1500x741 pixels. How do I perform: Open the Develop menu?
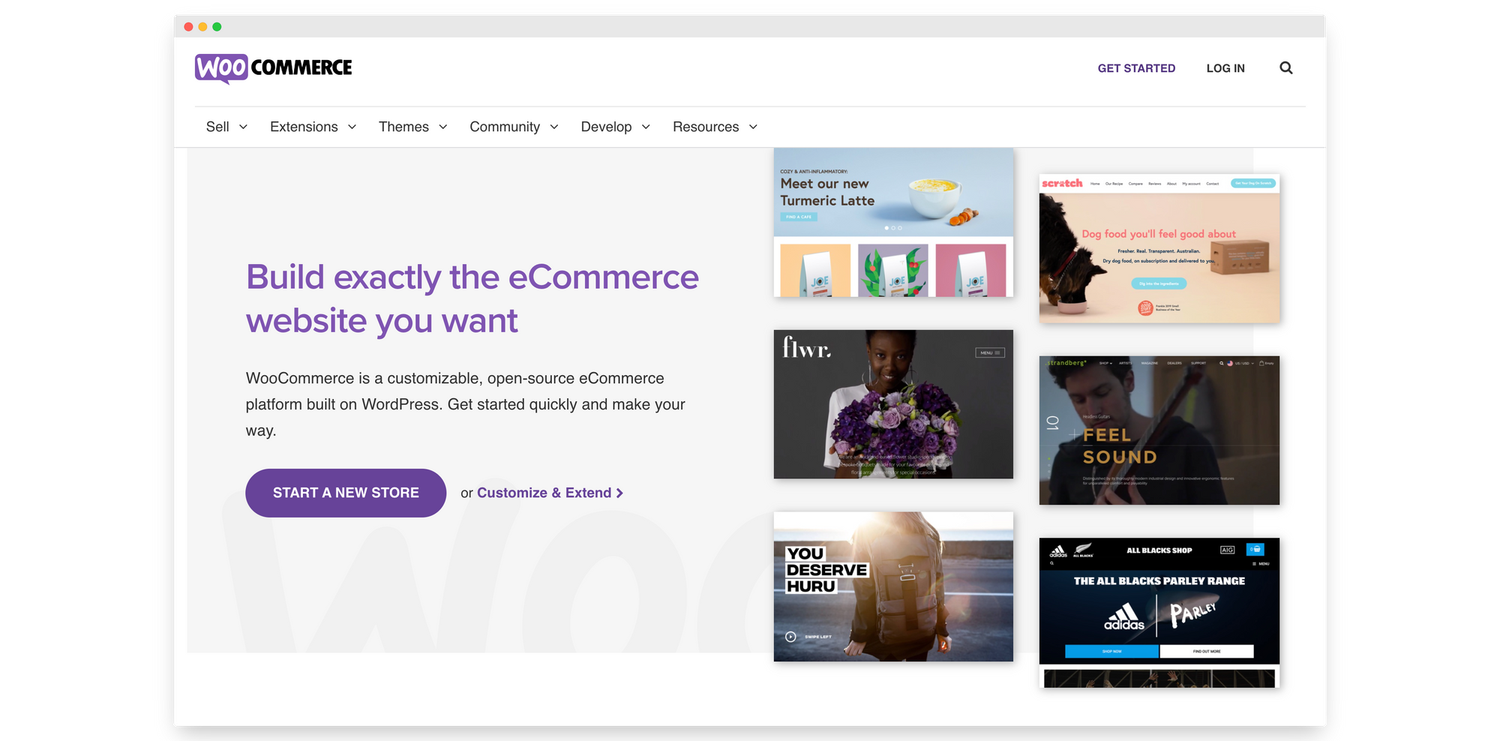coord(615,127)
